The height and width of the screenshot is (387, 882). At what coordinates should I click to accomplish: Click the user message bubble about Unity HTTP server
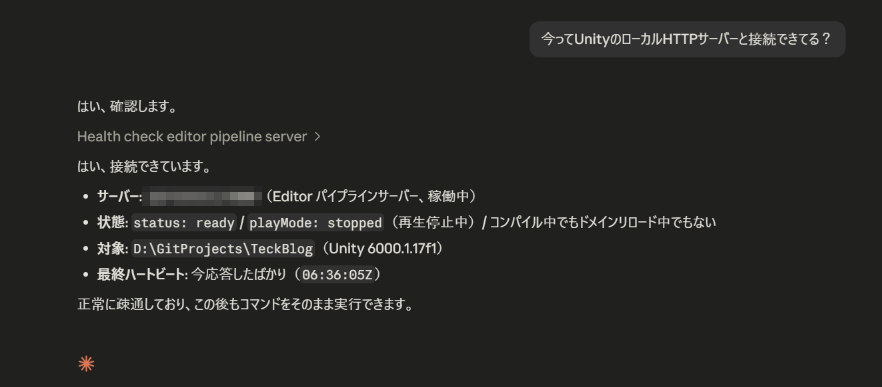(x=687, y=39)
